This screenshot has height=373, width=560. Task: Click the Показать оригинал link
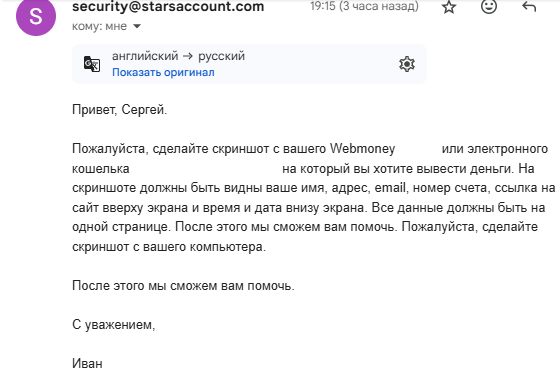163,72
